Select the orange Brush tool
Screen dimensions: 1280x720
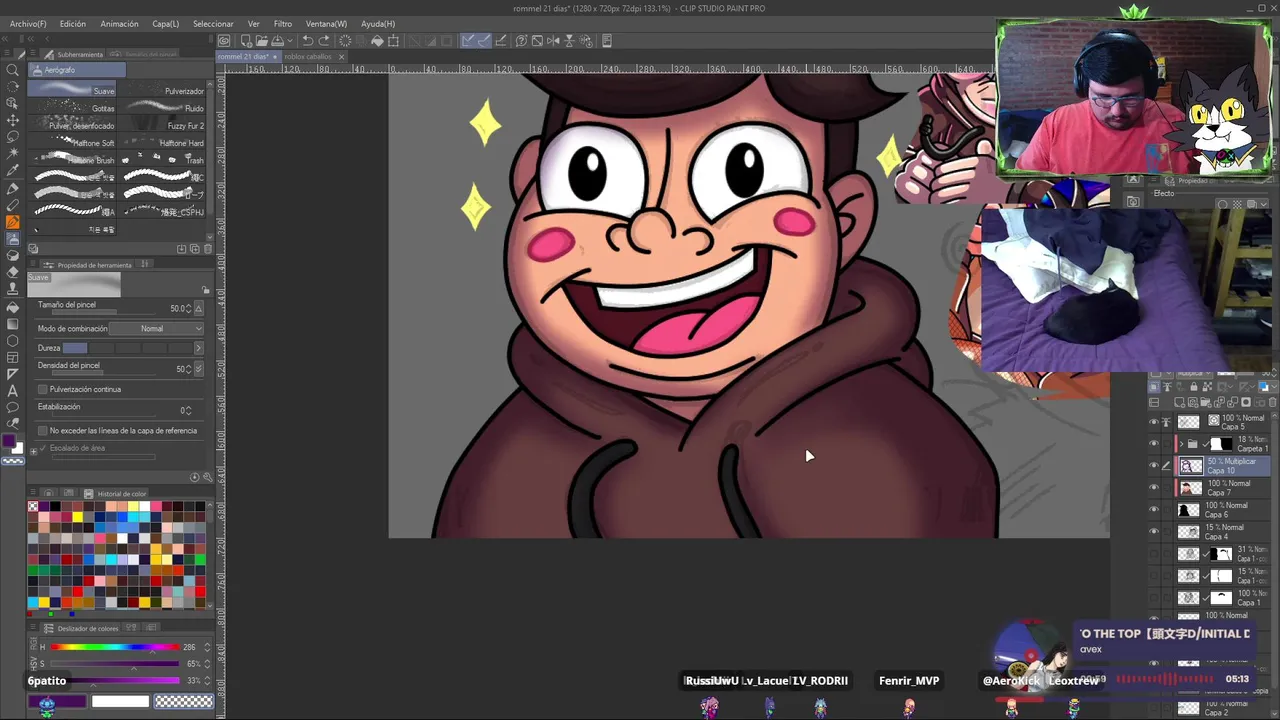[13, 222]
